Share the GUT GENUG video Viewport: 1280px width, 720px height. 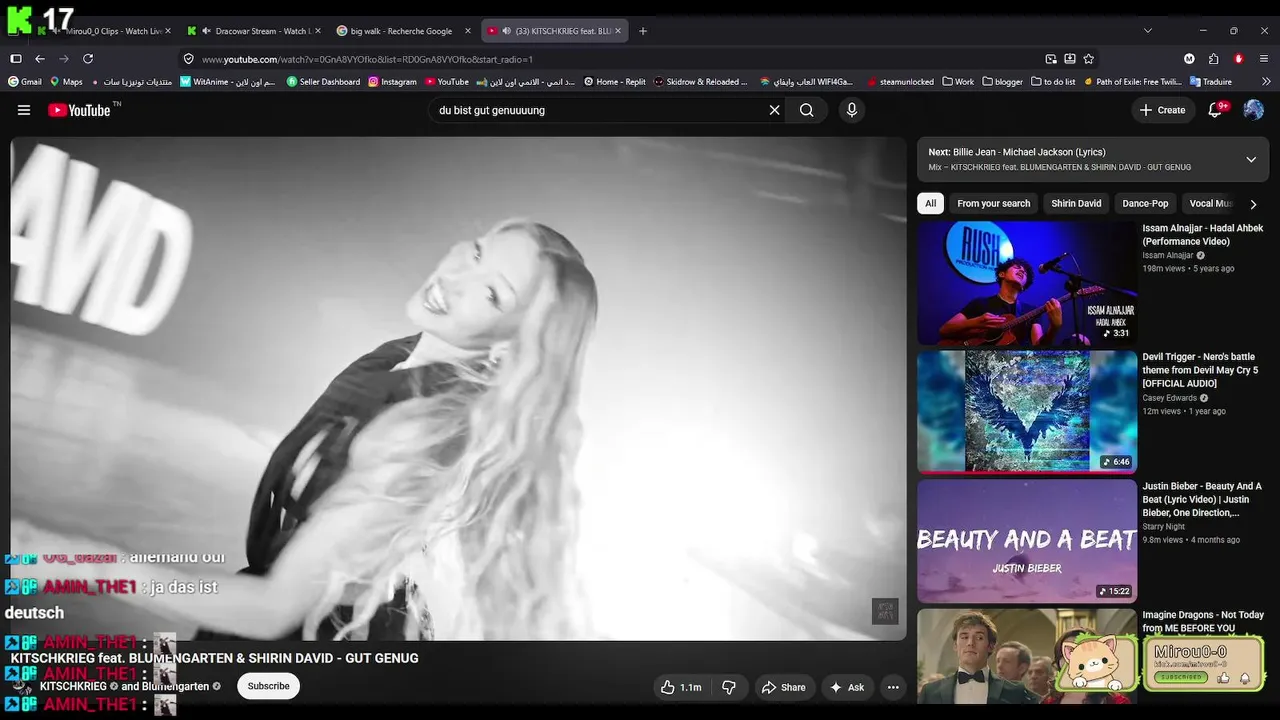783,687
